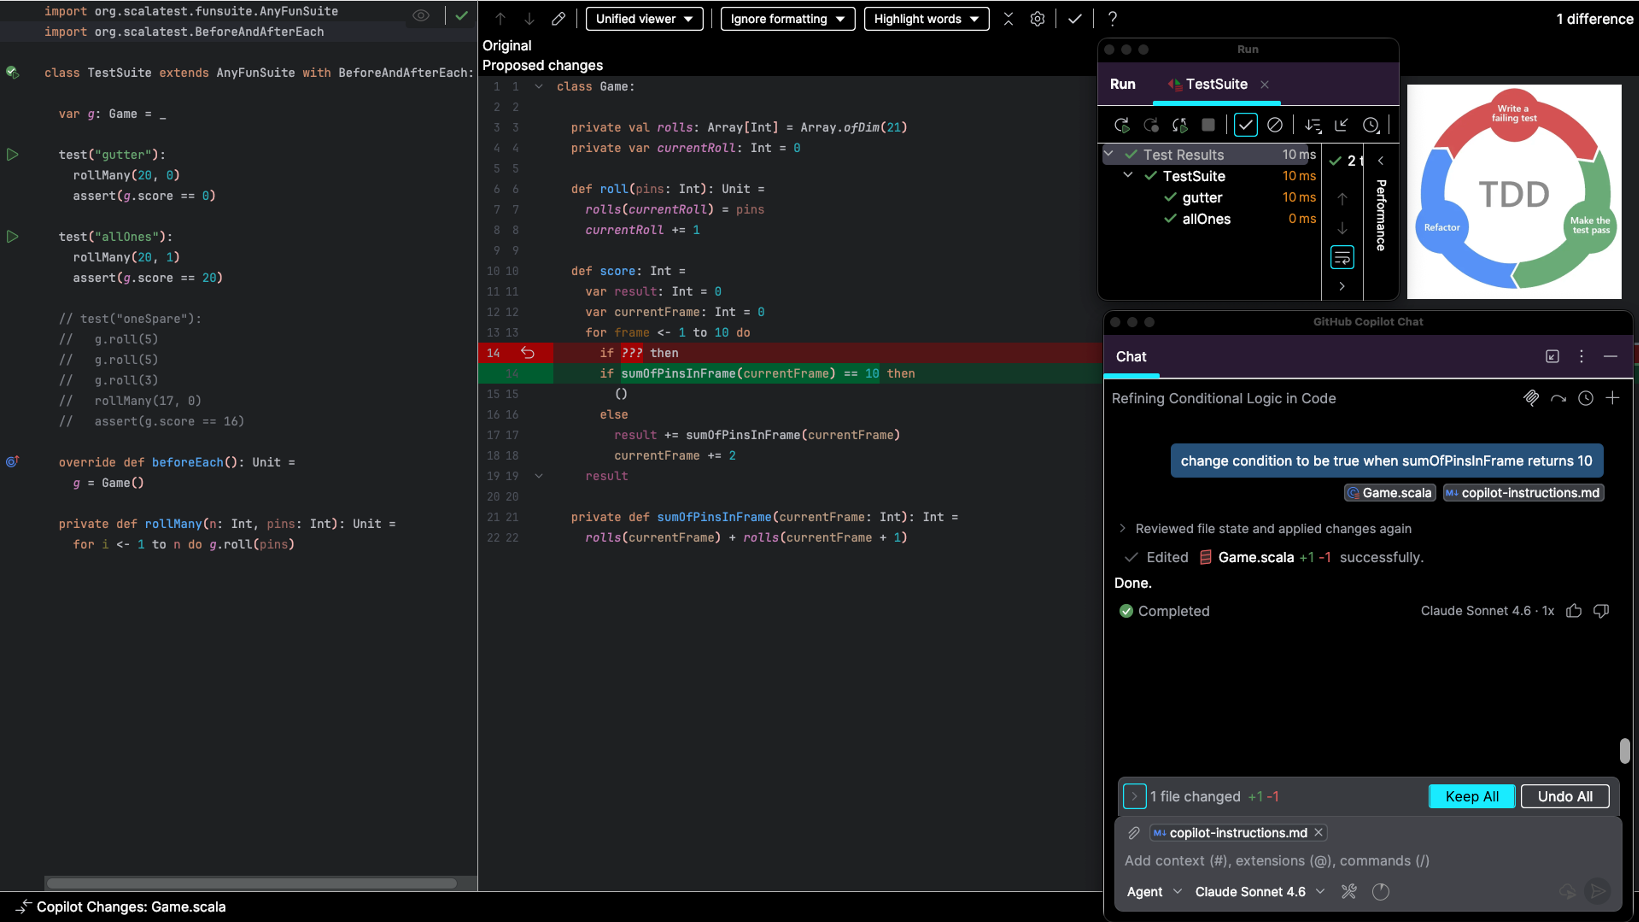Open the Claude Sonnet 4.6 model dropdown
Image resolution: width=1639 pixels, height=922 pixels.
[x=1259, y=892]
